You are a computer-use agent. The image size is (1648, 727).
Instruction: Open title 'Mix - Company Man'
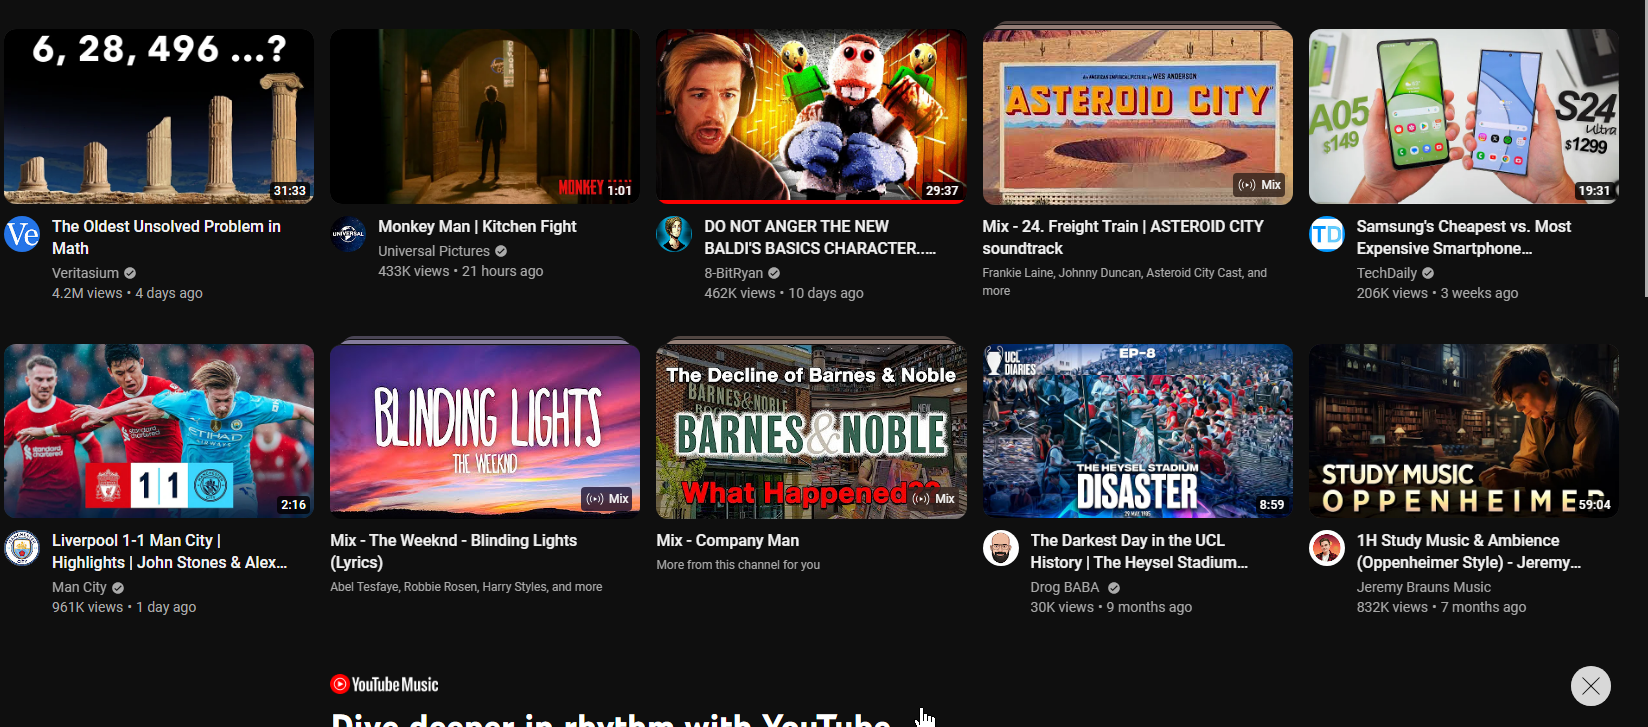tap(728, 541)
